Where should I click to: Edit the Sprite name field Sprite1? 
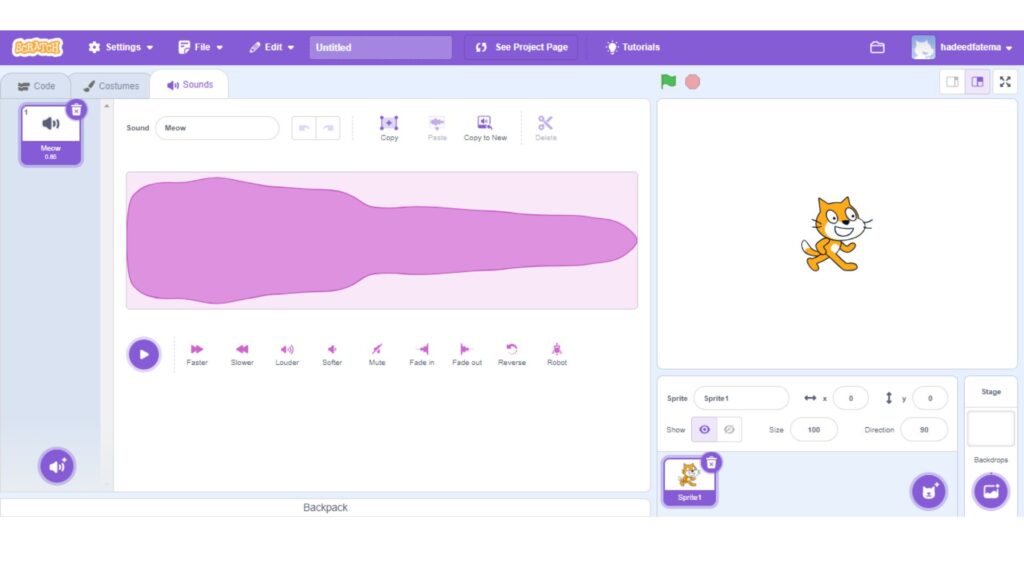point(741,398)
